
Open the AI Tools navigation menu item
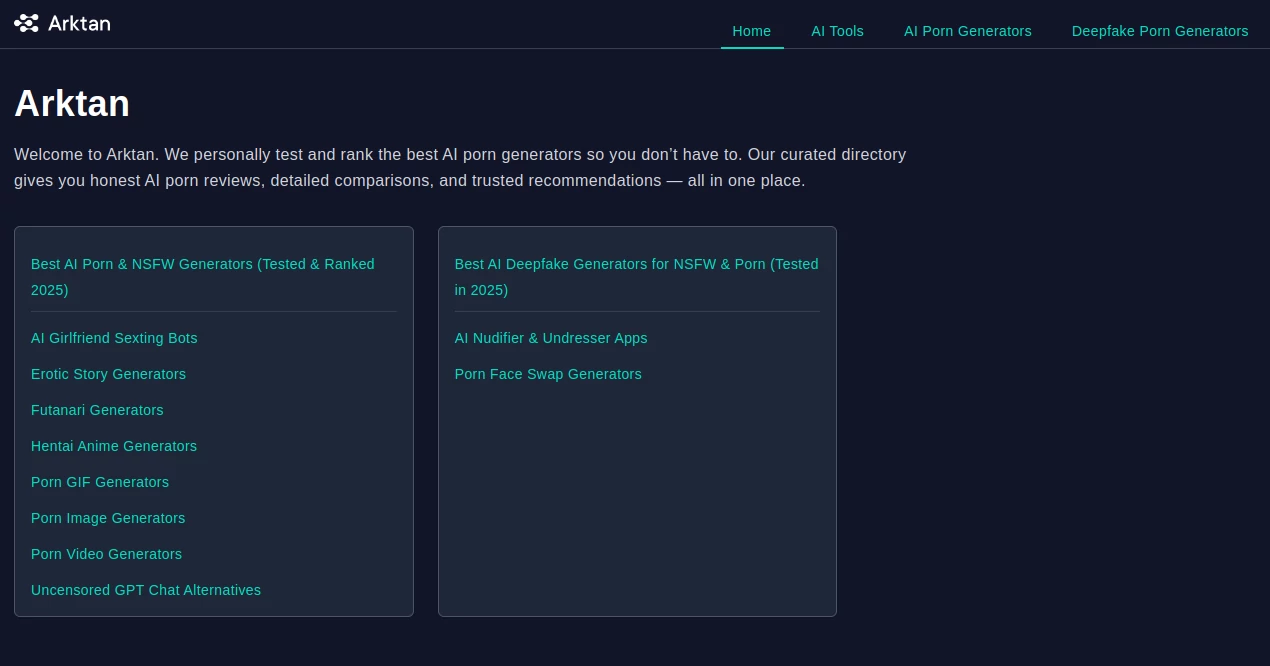[837, 31]
